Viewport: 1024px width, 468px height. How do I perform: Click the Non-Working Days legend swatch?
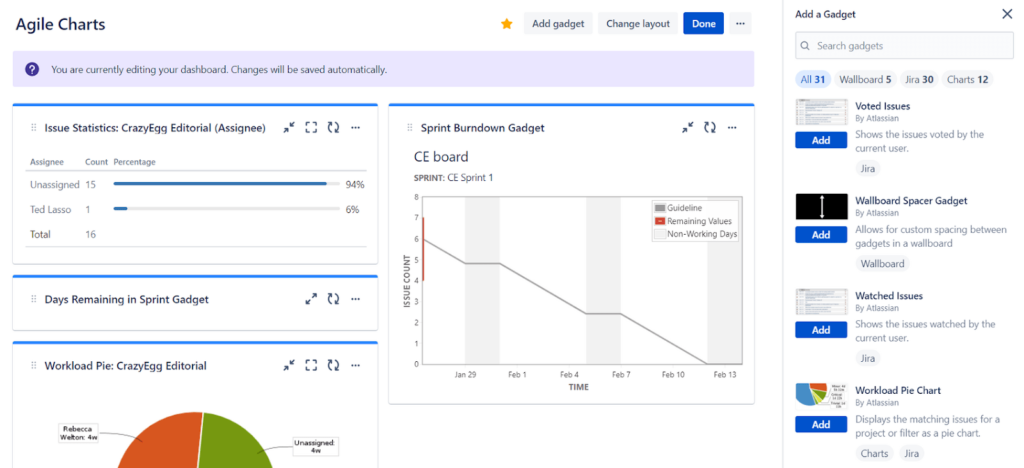tap(660, 234)
